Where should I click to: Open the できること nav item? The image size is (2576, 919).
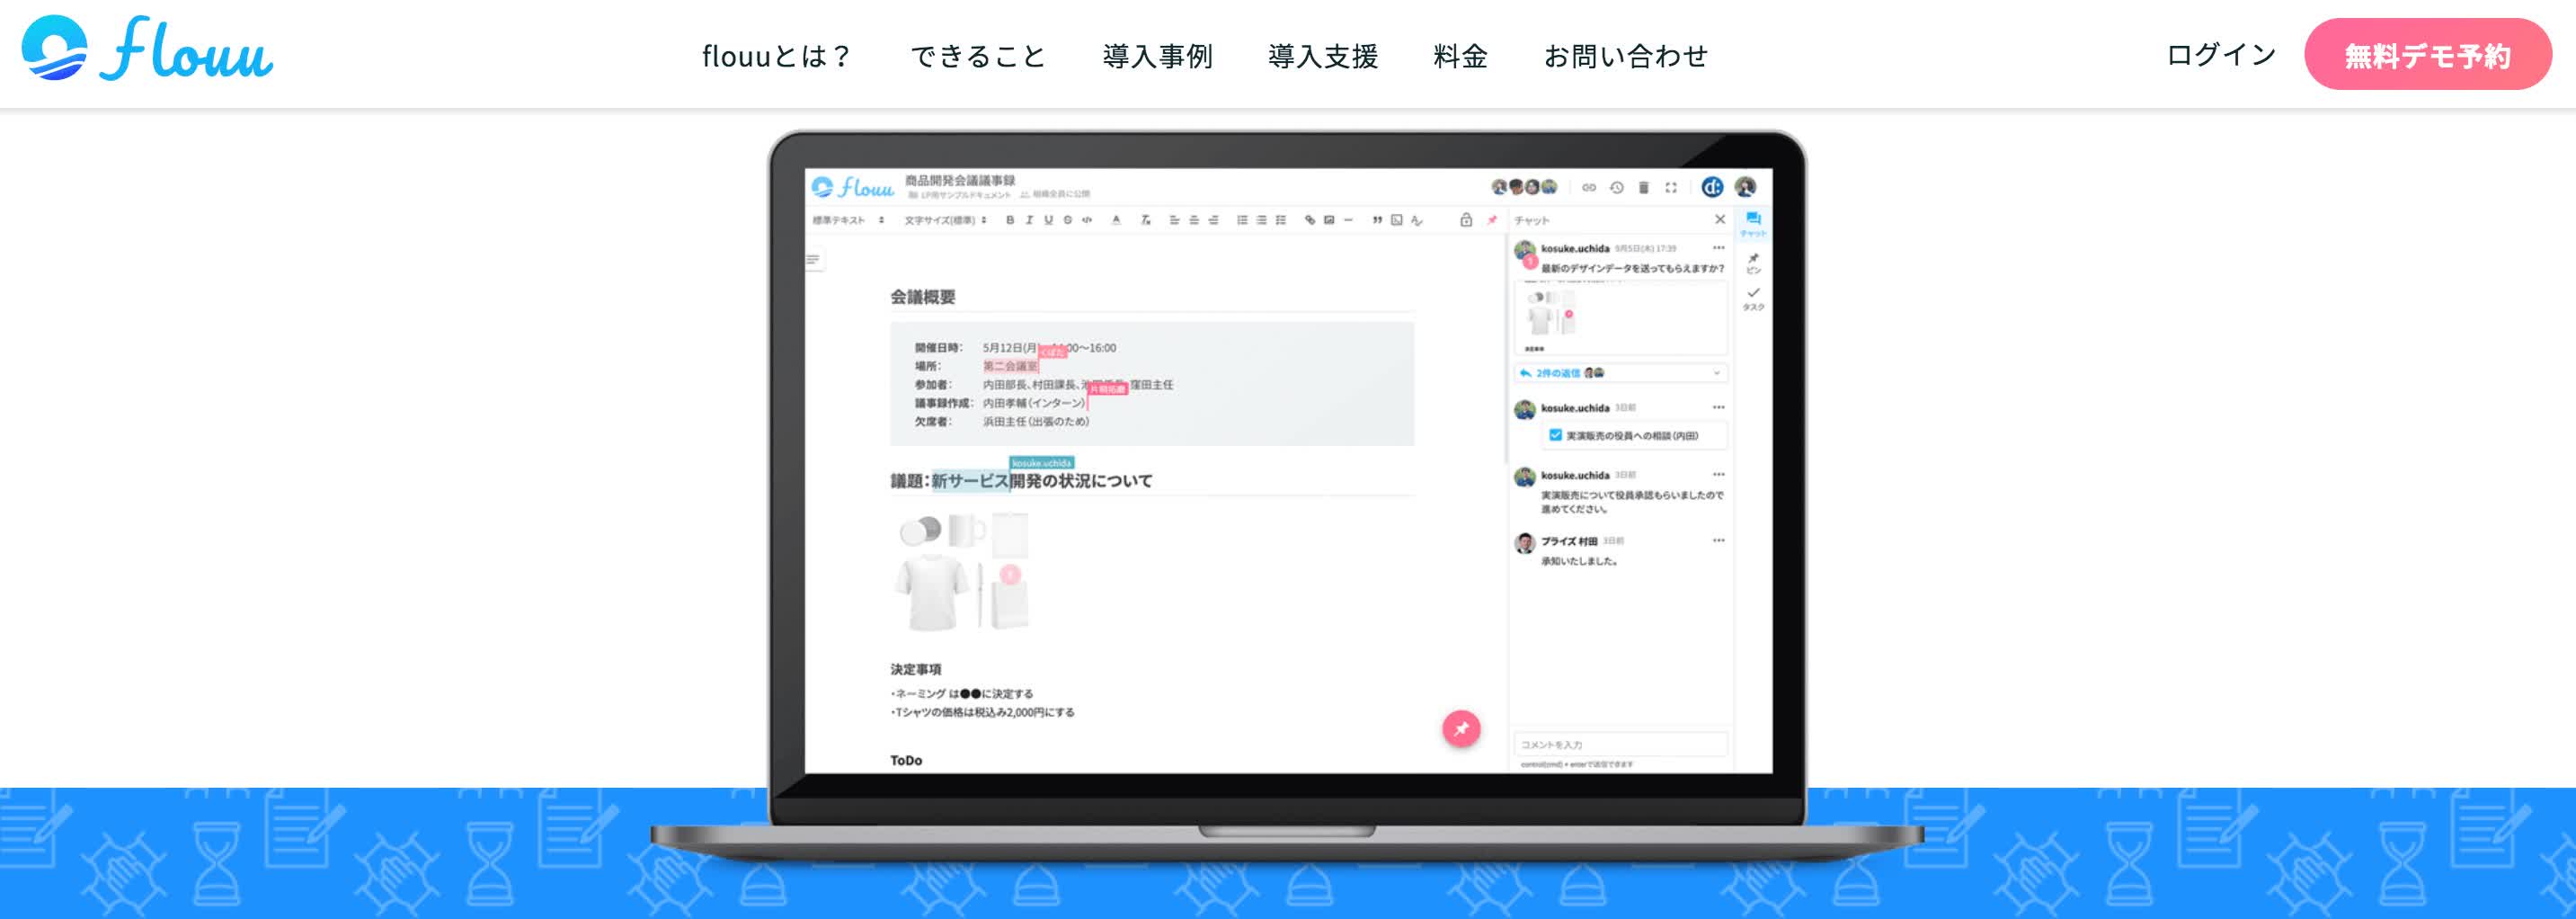[x=978, y=56]
